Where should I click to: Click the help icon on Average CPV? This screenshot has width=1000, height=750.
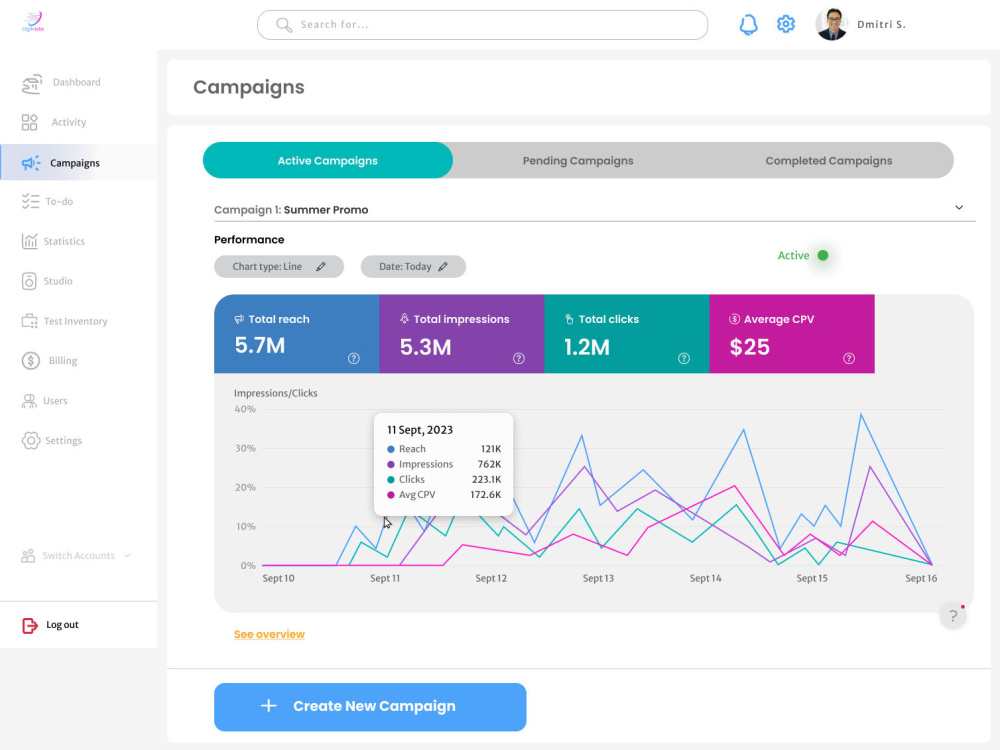pos(849,358)
